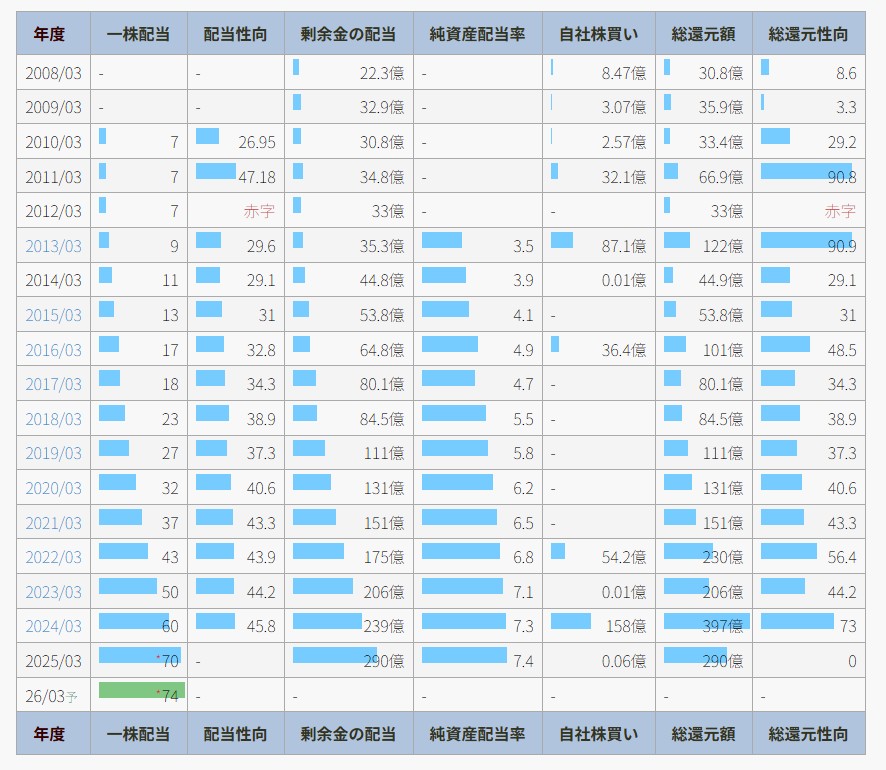The image size is (886, 770).
Task: Click the 73 total return ratio
Action: (848, 627)
